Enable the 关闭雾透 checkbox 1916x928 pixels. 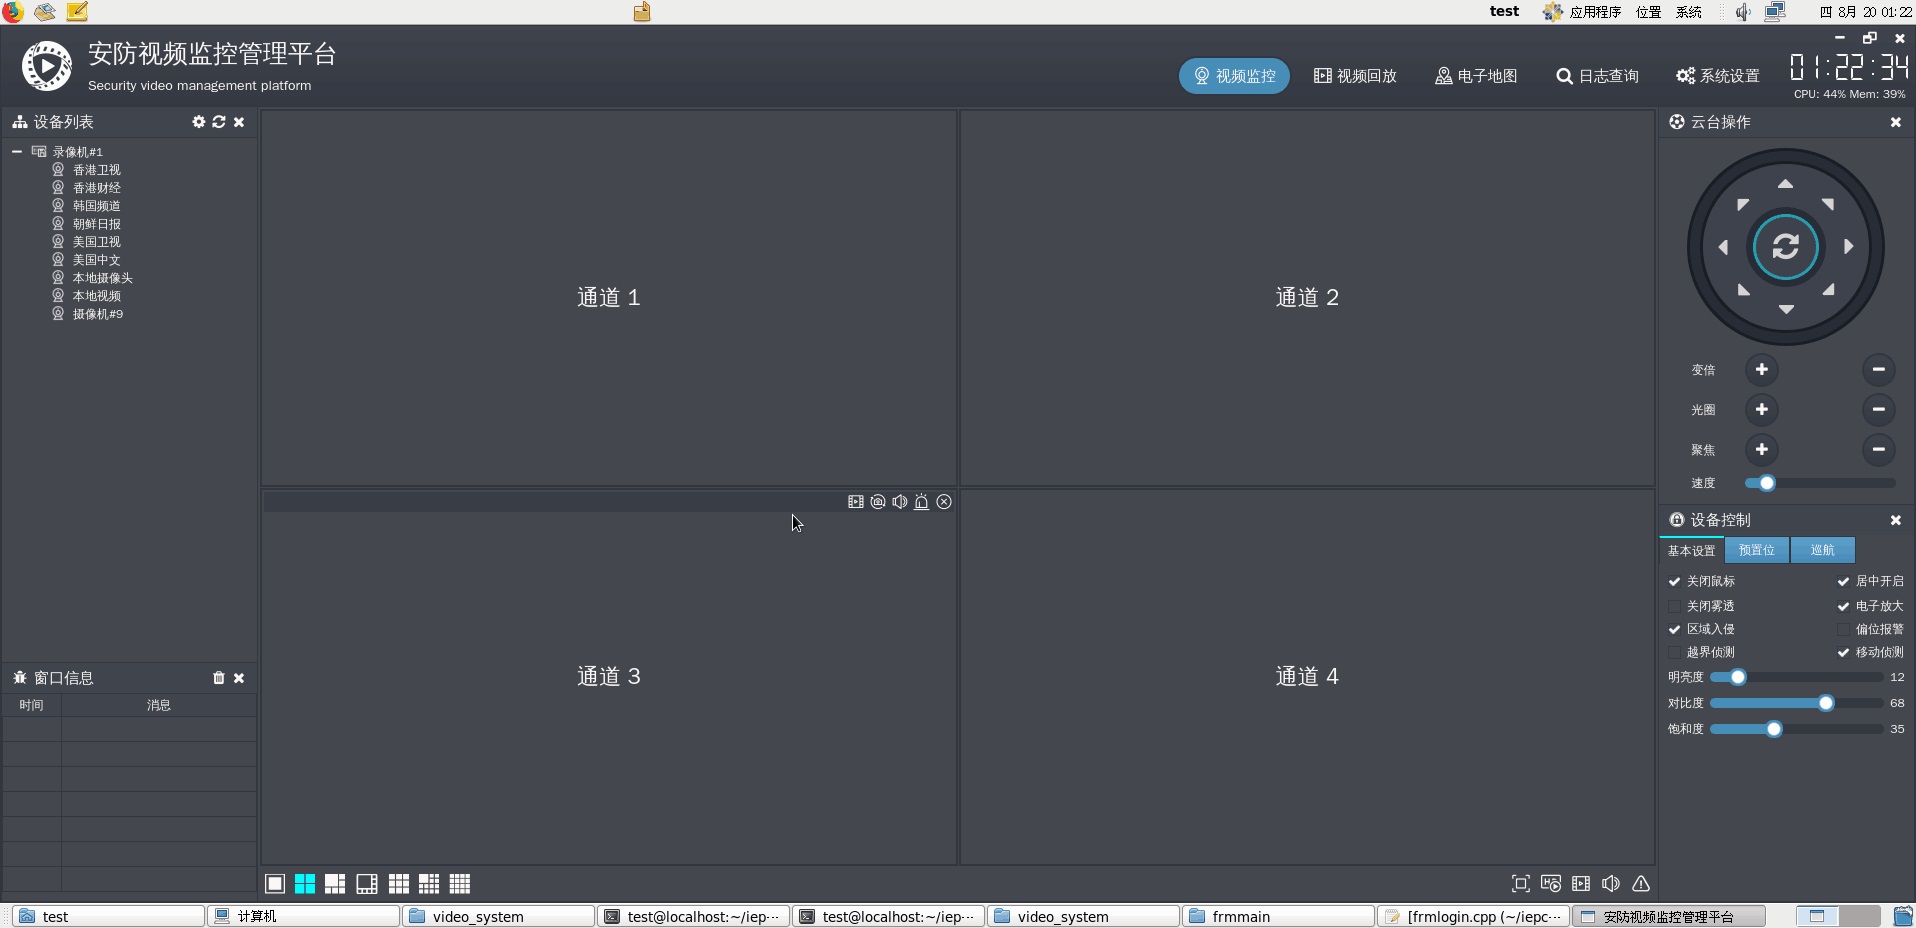1675,606
